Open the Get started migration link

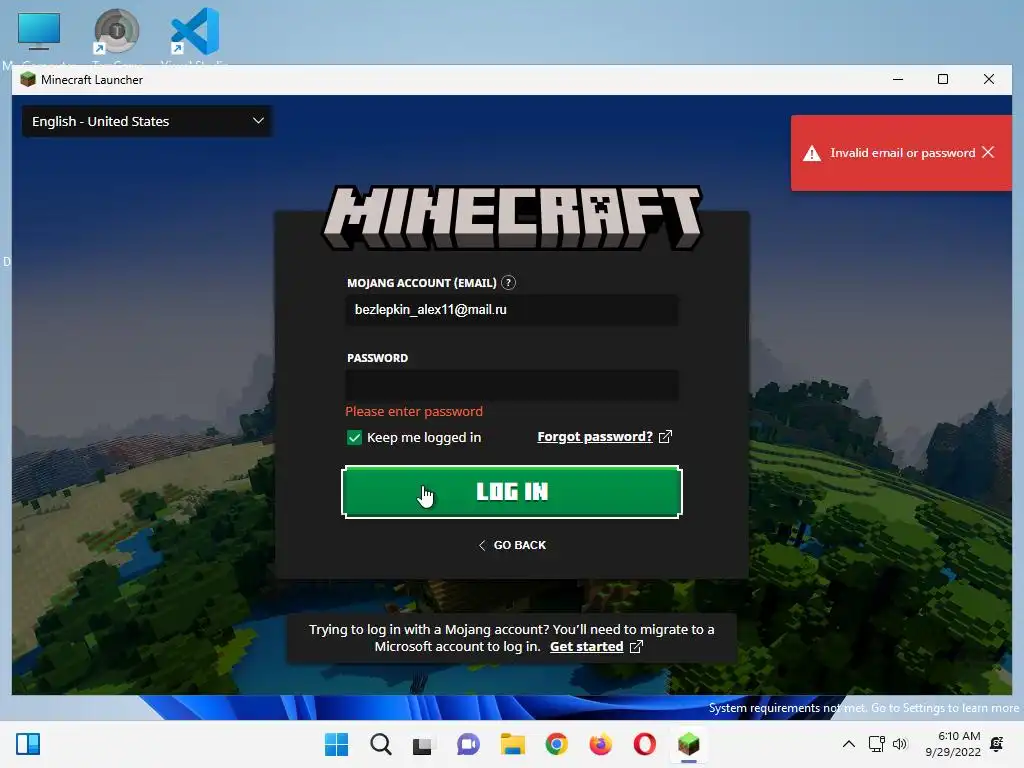[x=586, y=647]
